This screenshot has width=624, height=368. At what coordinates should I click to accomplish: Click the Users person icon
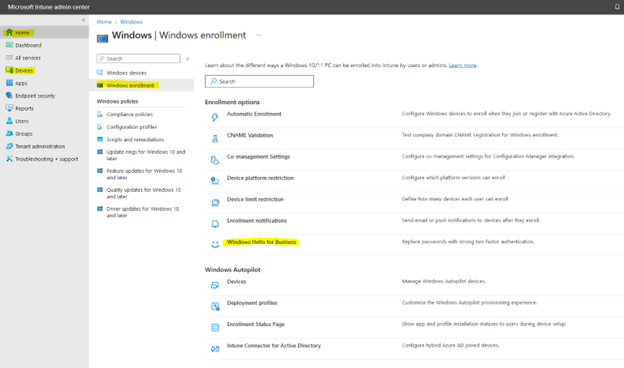click(10, 121)
